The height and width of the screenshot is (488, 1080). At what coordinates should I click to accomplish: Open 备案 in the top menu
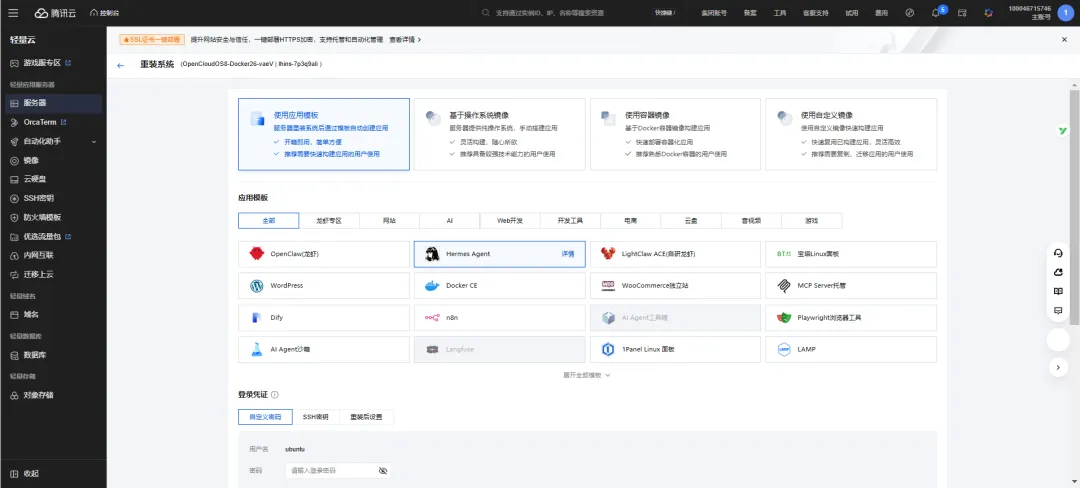click(750, 12)
